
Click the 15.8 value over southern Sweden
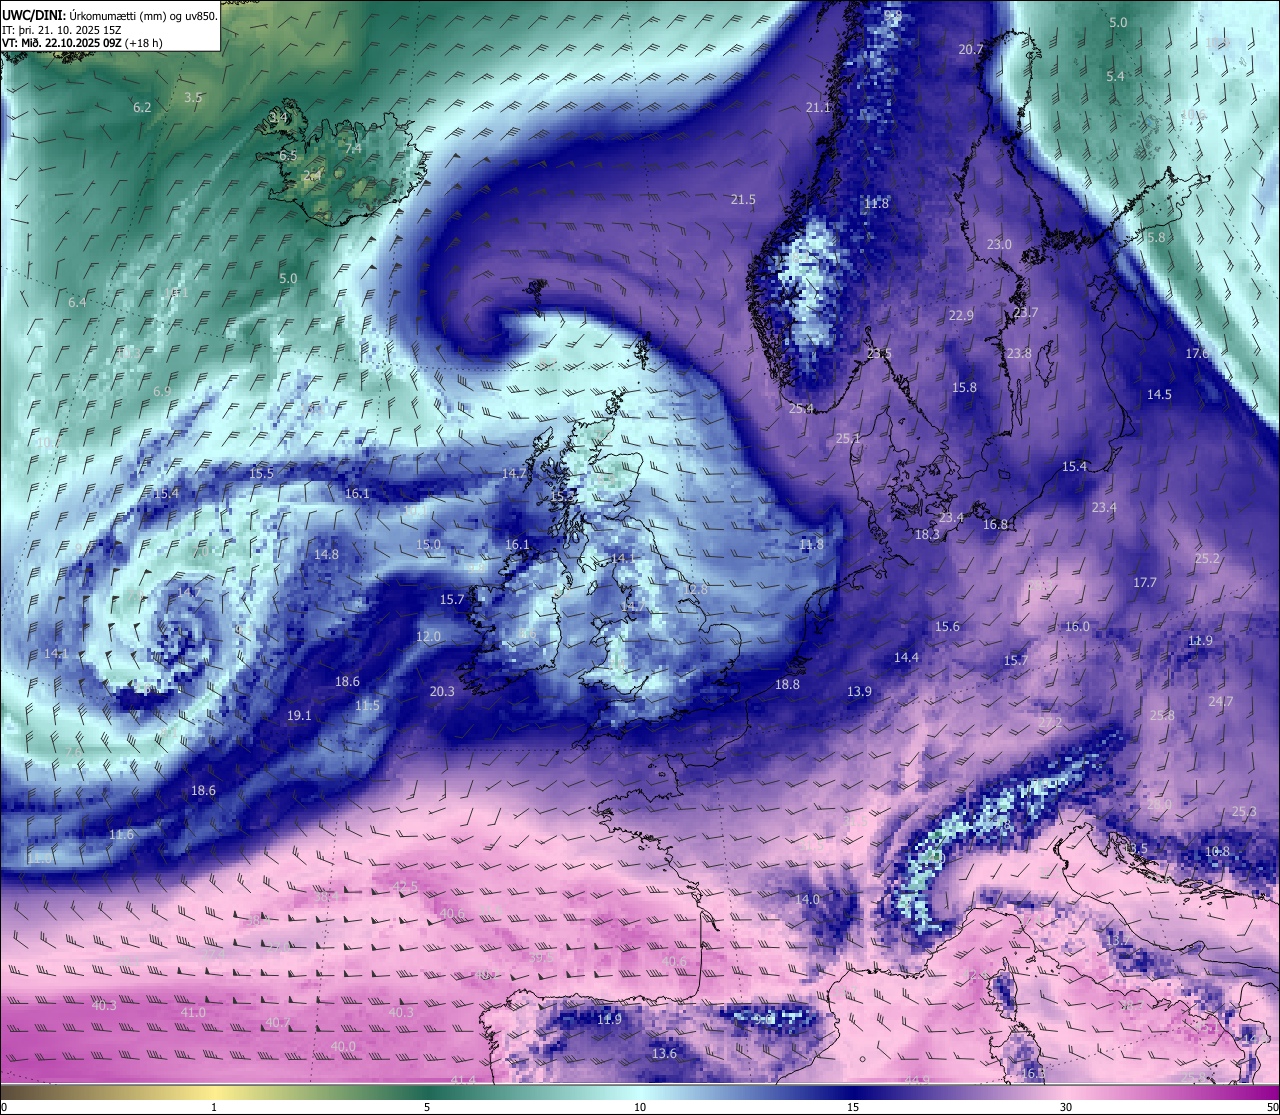click(964, 387)
